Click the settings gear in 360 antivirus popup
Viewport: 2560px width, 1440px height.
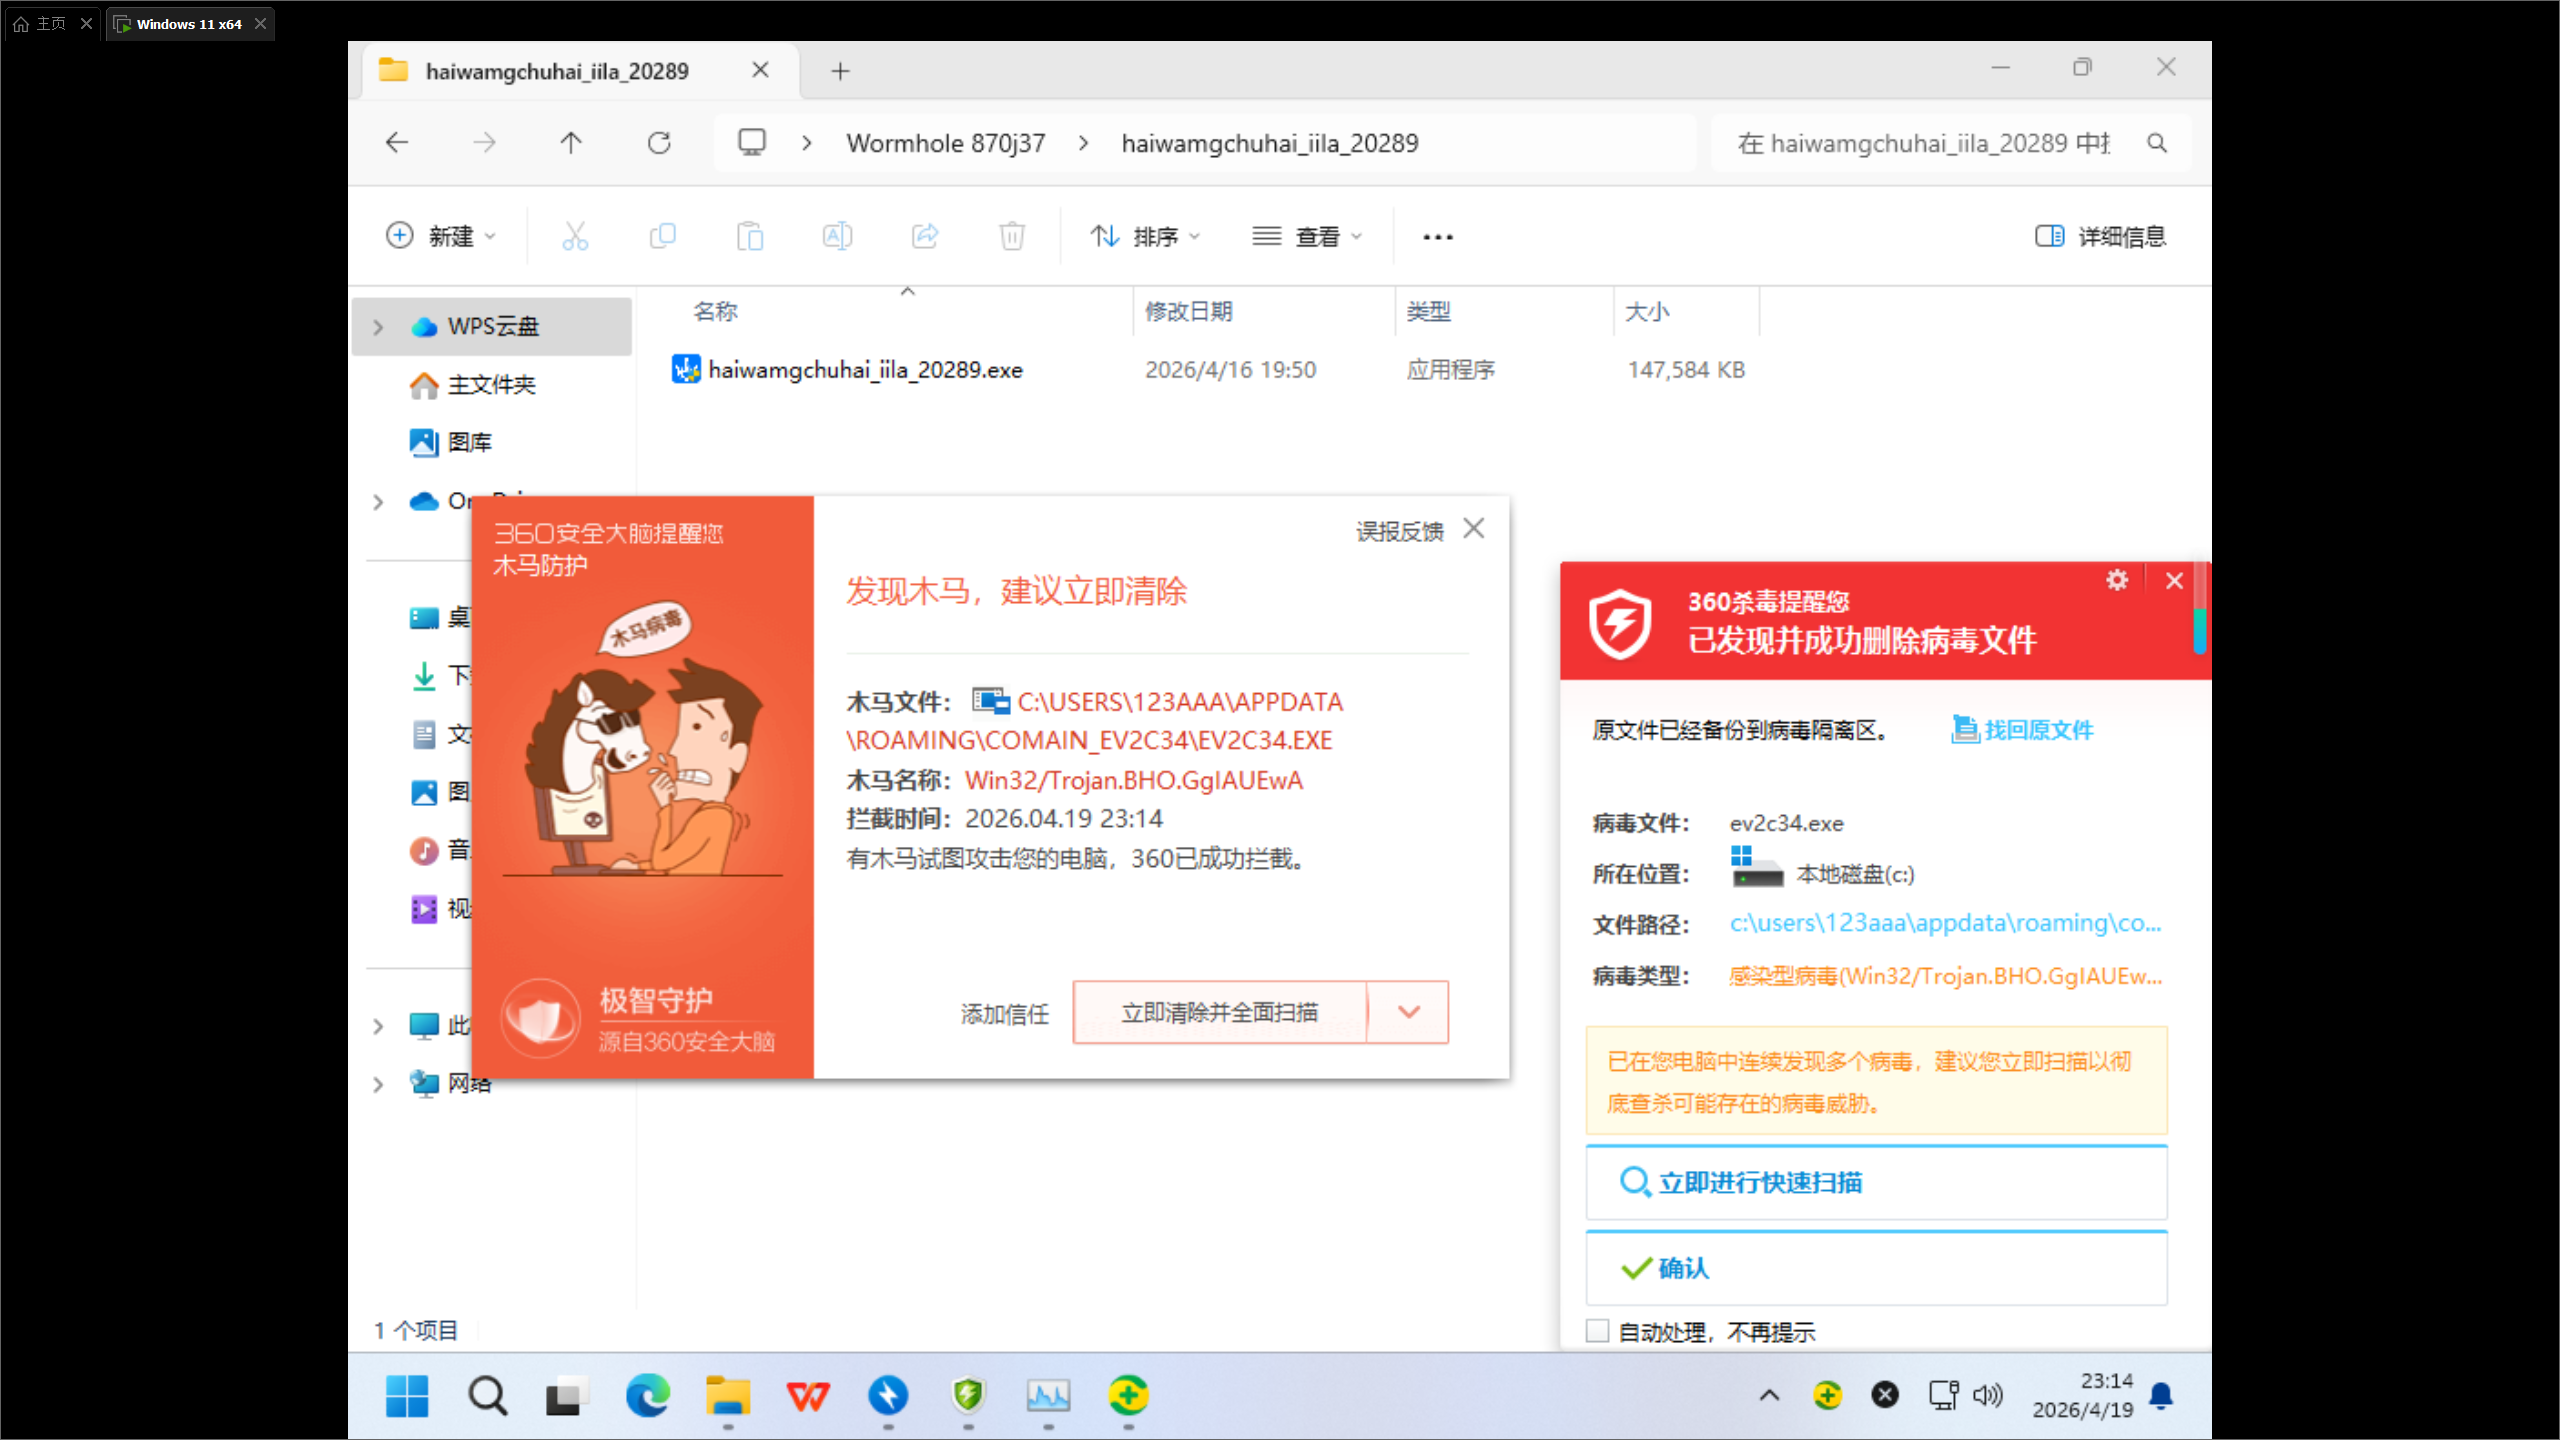coord(2116,580)
